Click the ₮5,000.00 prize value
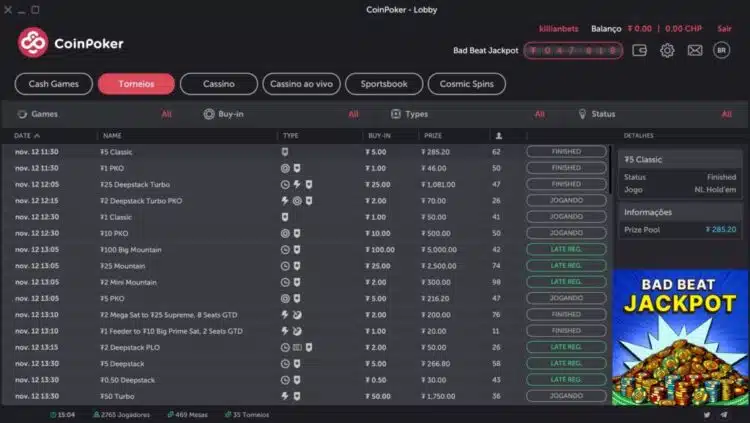Viewport: 750px width, 423px height. [x=439, y=250]
